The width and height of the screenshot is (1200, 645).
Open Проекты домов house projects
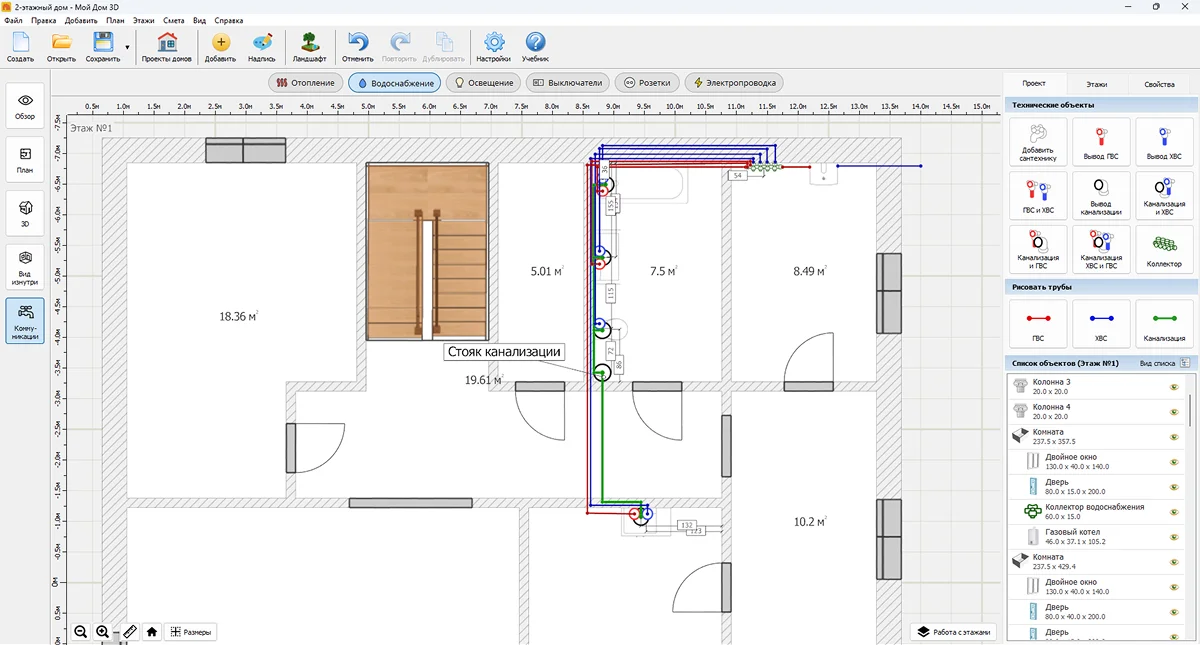(x=167, y=47)
